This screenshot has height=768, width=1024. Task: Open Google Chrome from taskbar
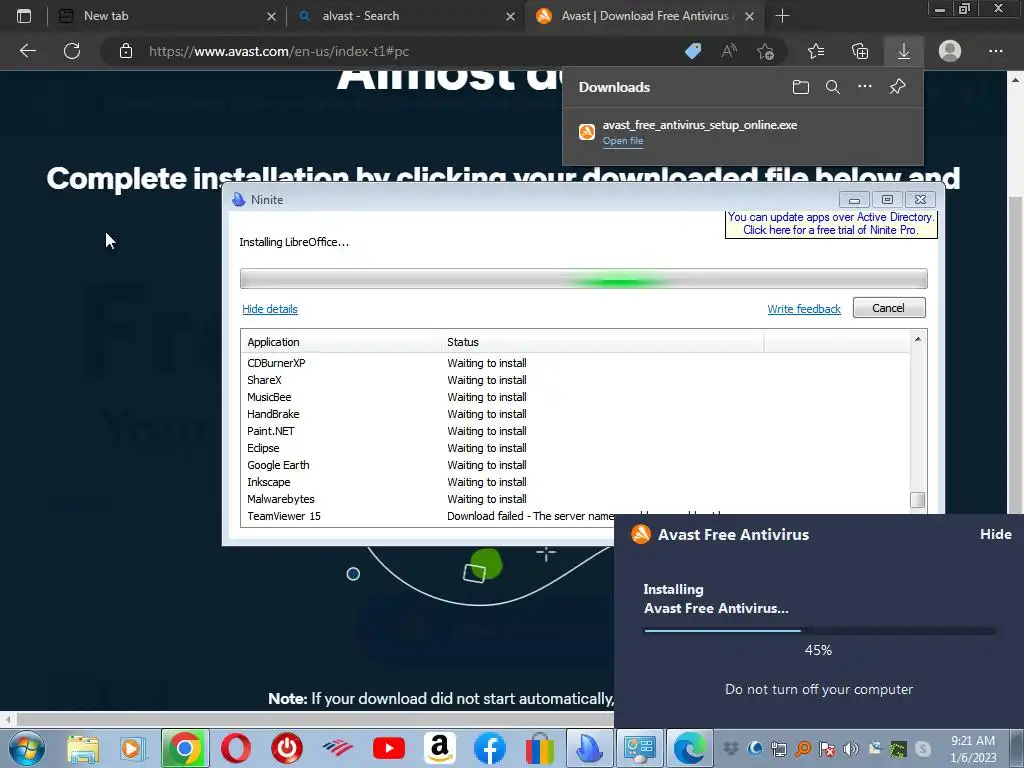[185, 748]
